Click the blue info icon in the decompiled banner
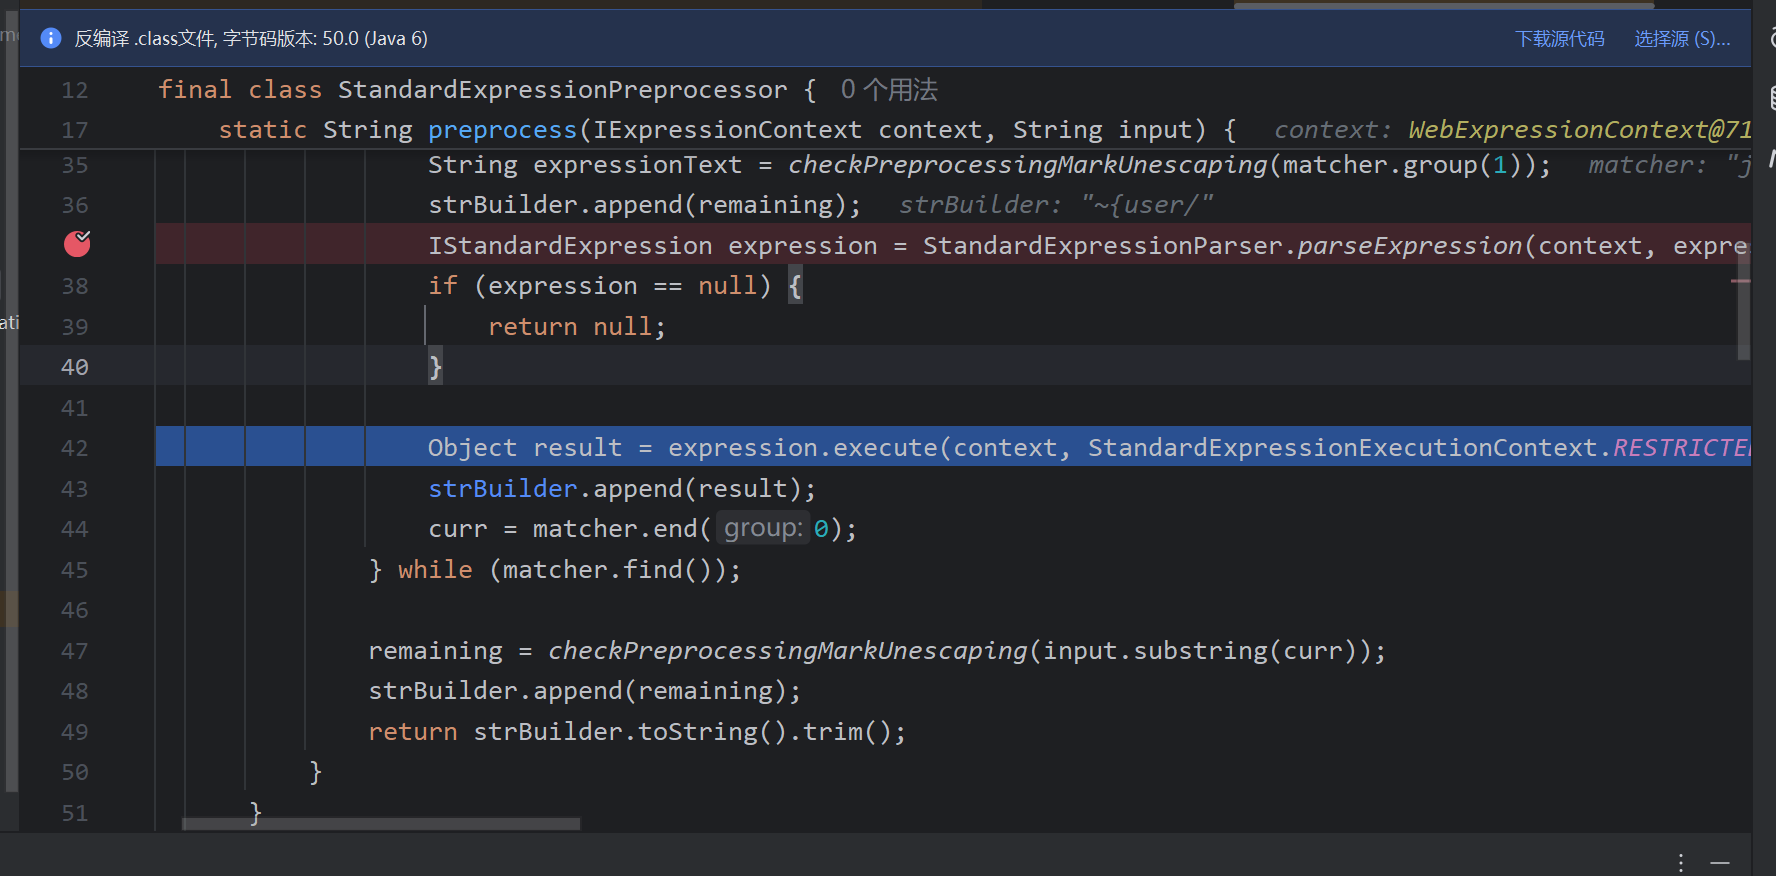The width and height of the screenshot is (1776, 876). (51, 38)
